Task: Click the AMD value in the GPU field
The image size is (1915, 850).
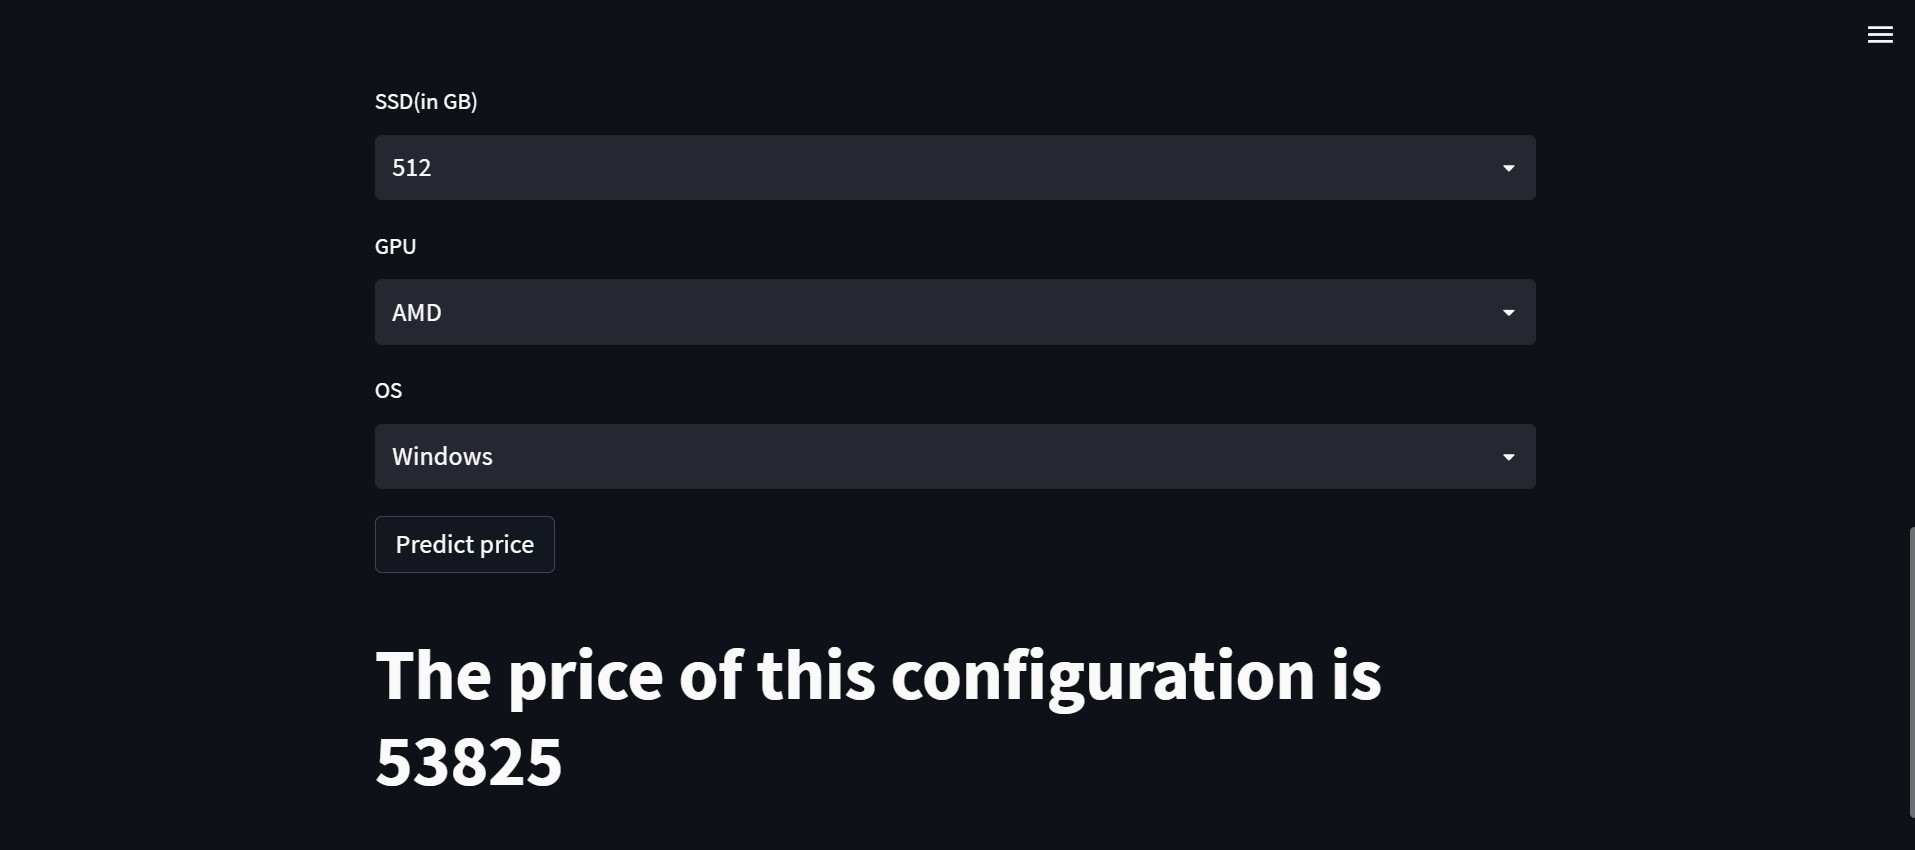Action: [x=416, y=312]
